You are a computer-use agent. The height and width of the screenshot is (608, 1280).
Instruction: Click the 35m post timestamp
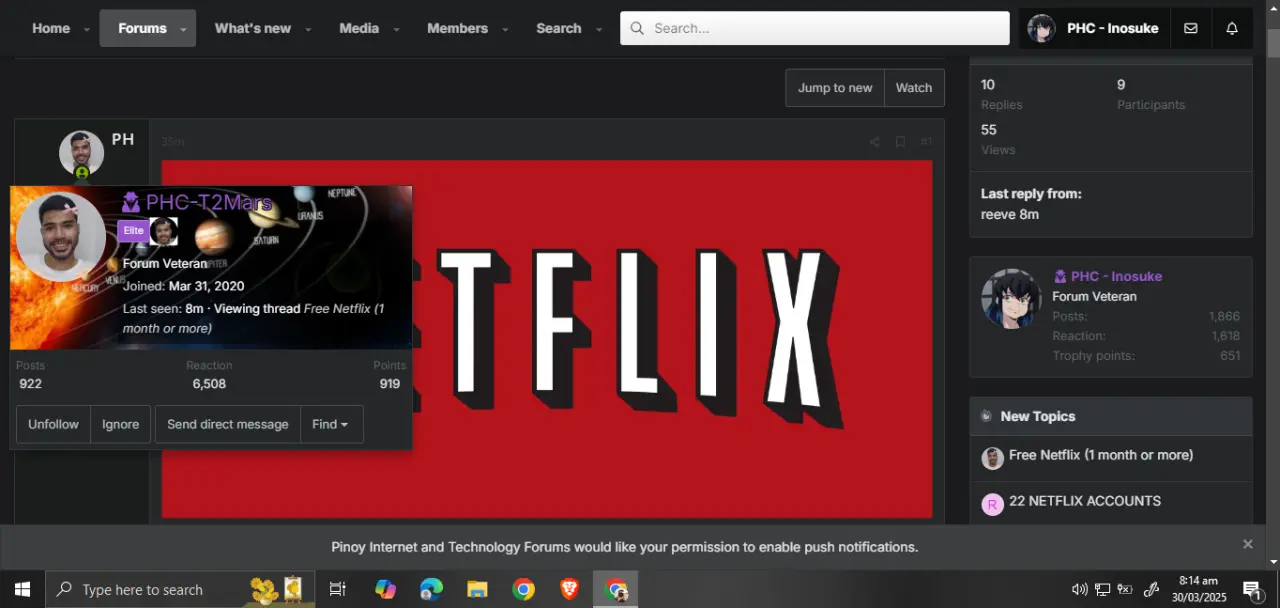click(173, 142)
